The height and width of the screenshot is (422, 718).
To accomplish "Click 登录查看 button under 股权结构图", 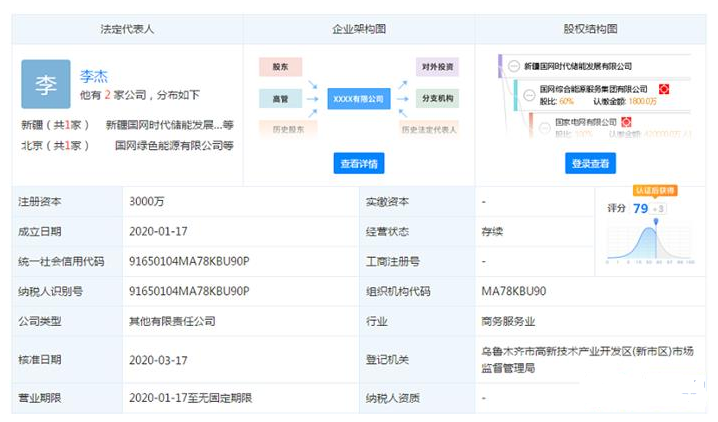I will (590, 163).
